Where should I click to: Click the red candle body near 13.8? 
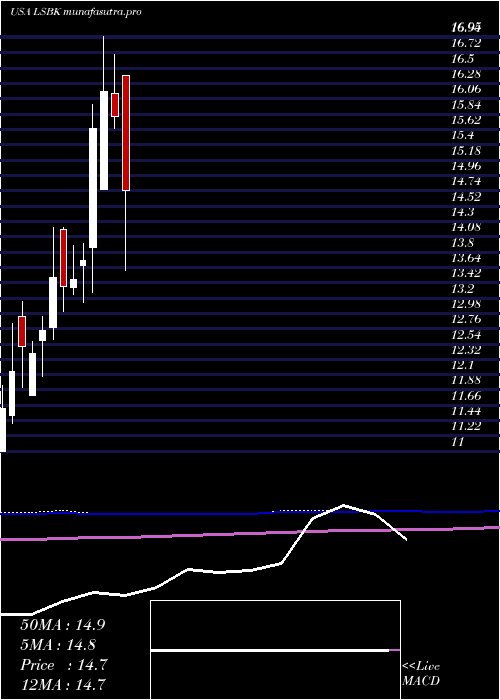63,258
